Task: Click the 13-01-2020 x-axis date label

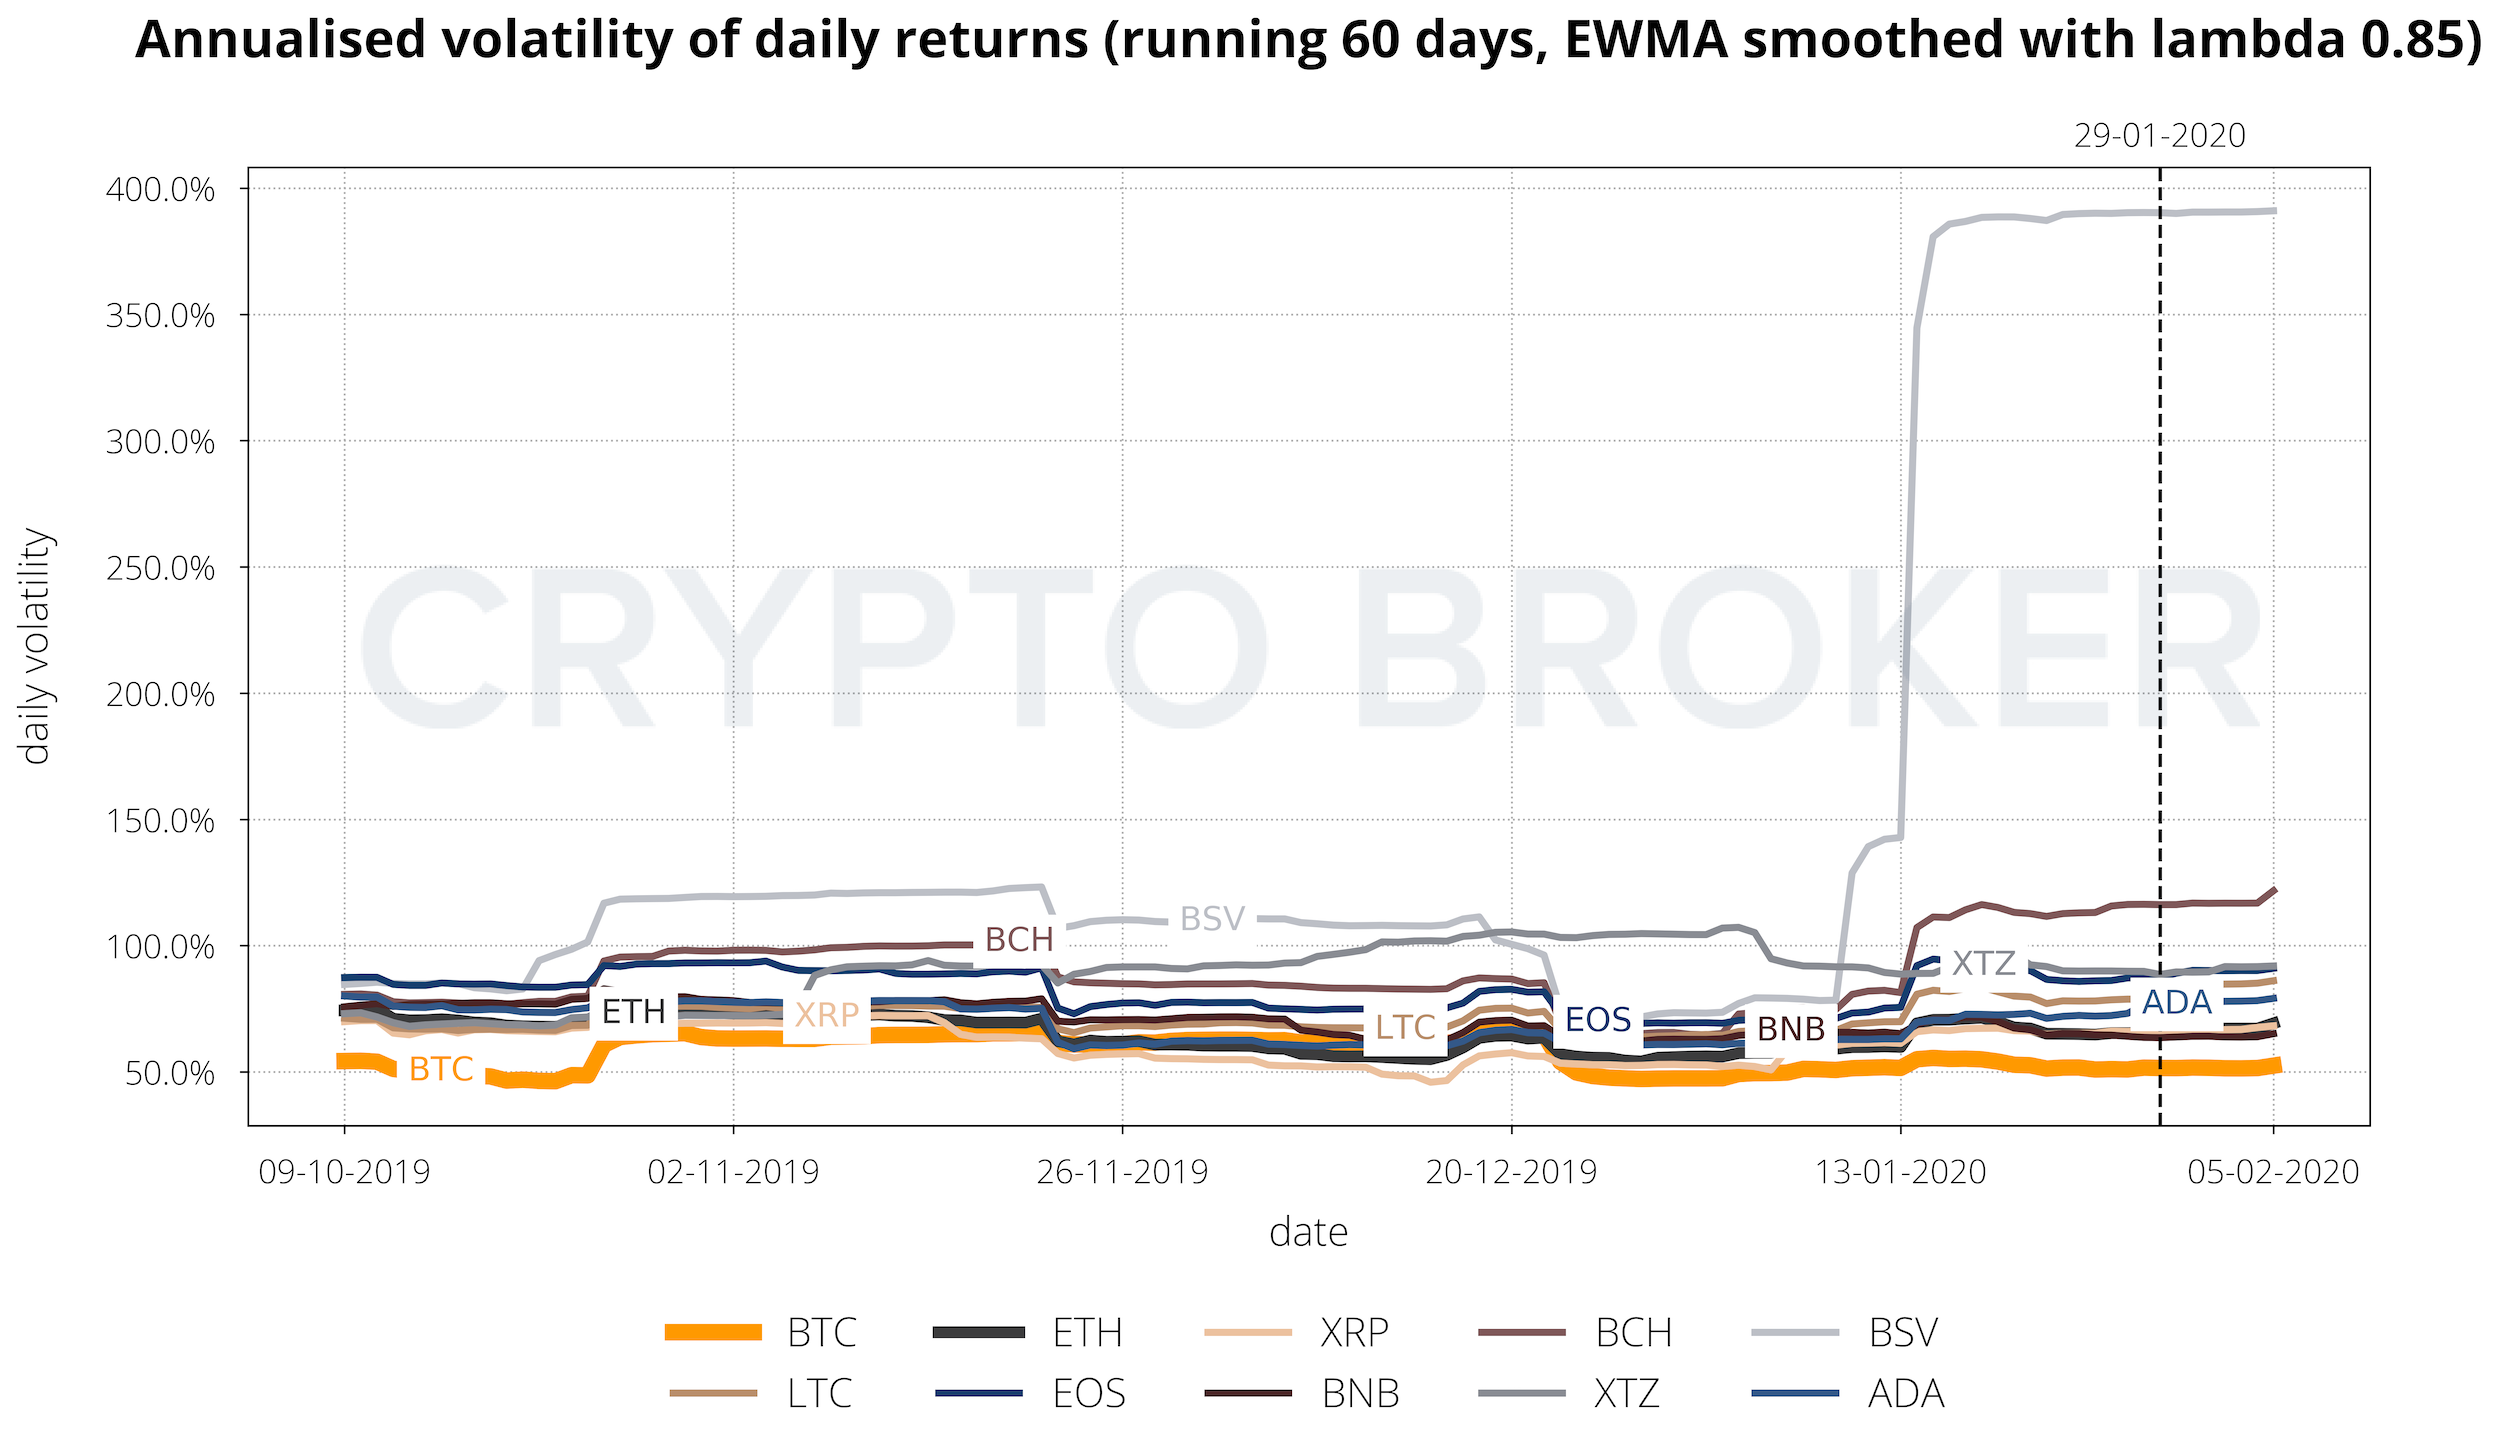Action: click(x=1900, y=1171)
